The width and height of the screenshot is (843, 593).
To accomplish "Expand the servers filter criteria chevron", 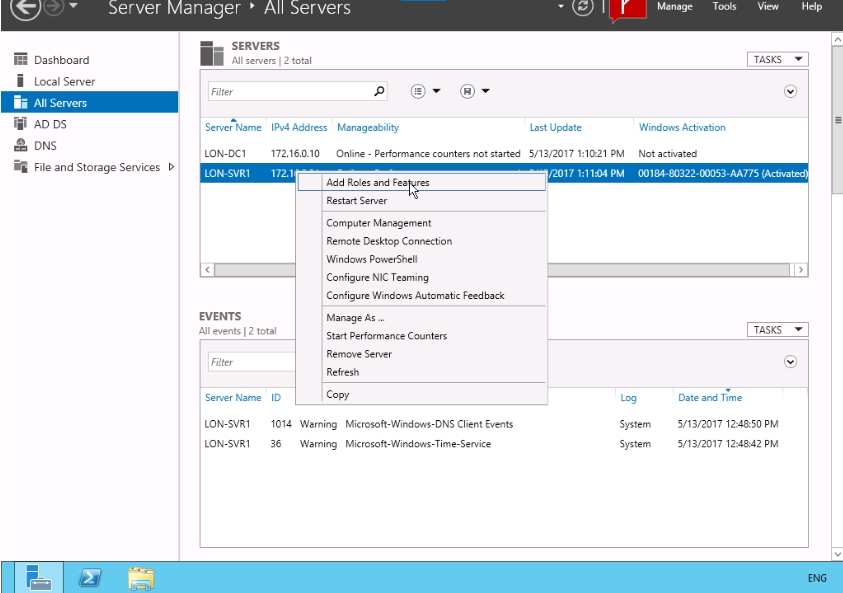I will (790, 91).
